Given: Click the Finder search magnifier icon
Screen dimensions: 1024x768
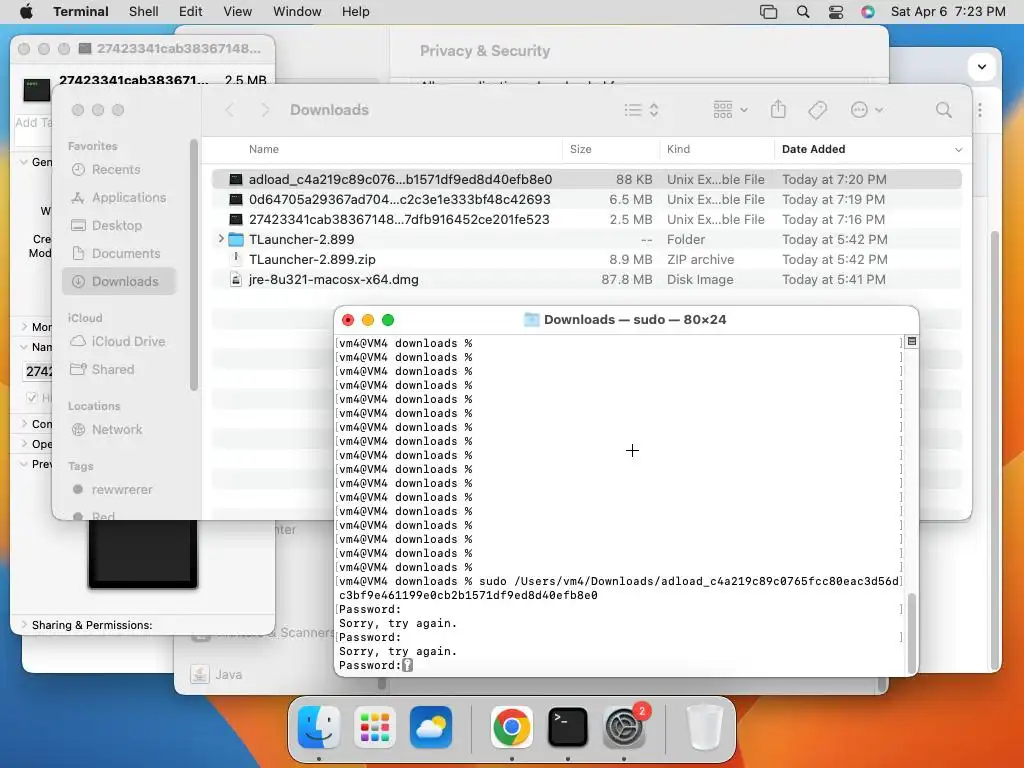Looking at the screenshot, I should 944,110.
